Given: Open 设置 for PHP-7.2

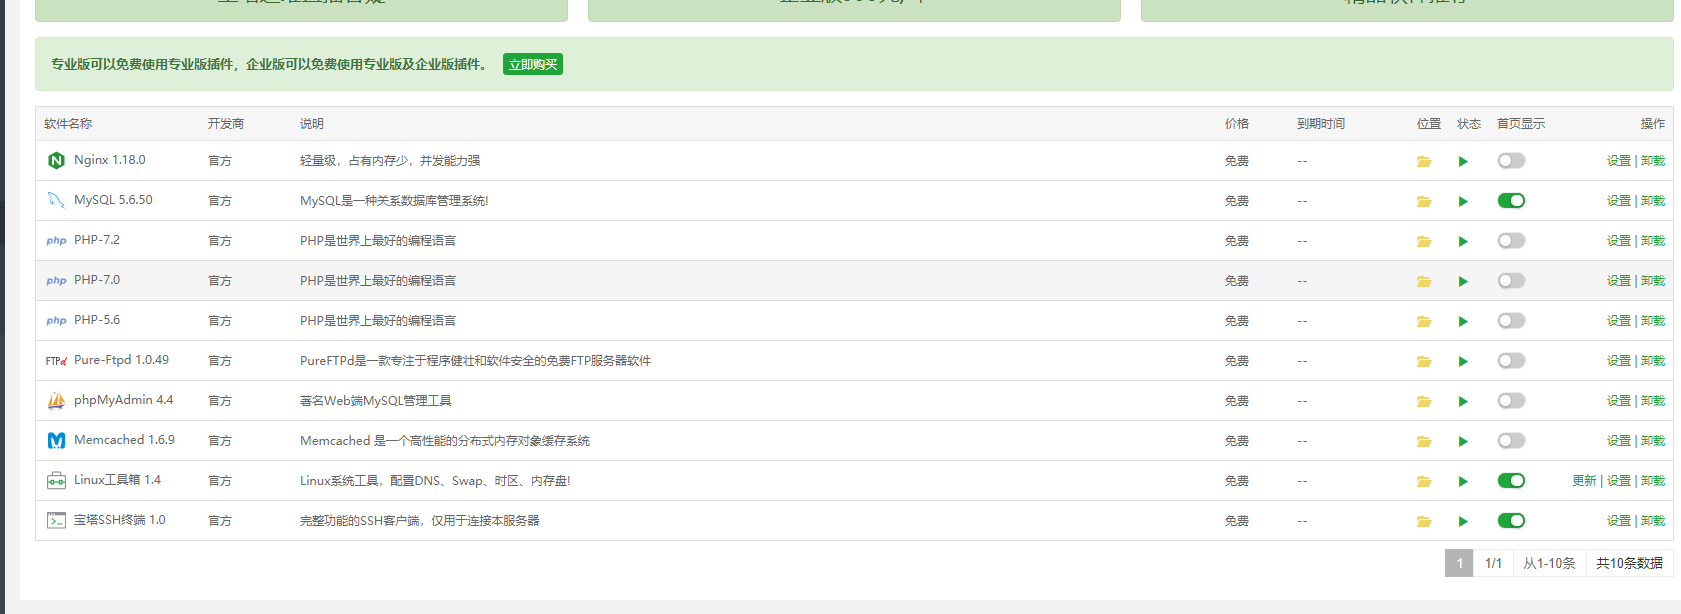Looking at the screenshot, I should click(1619, 241).
